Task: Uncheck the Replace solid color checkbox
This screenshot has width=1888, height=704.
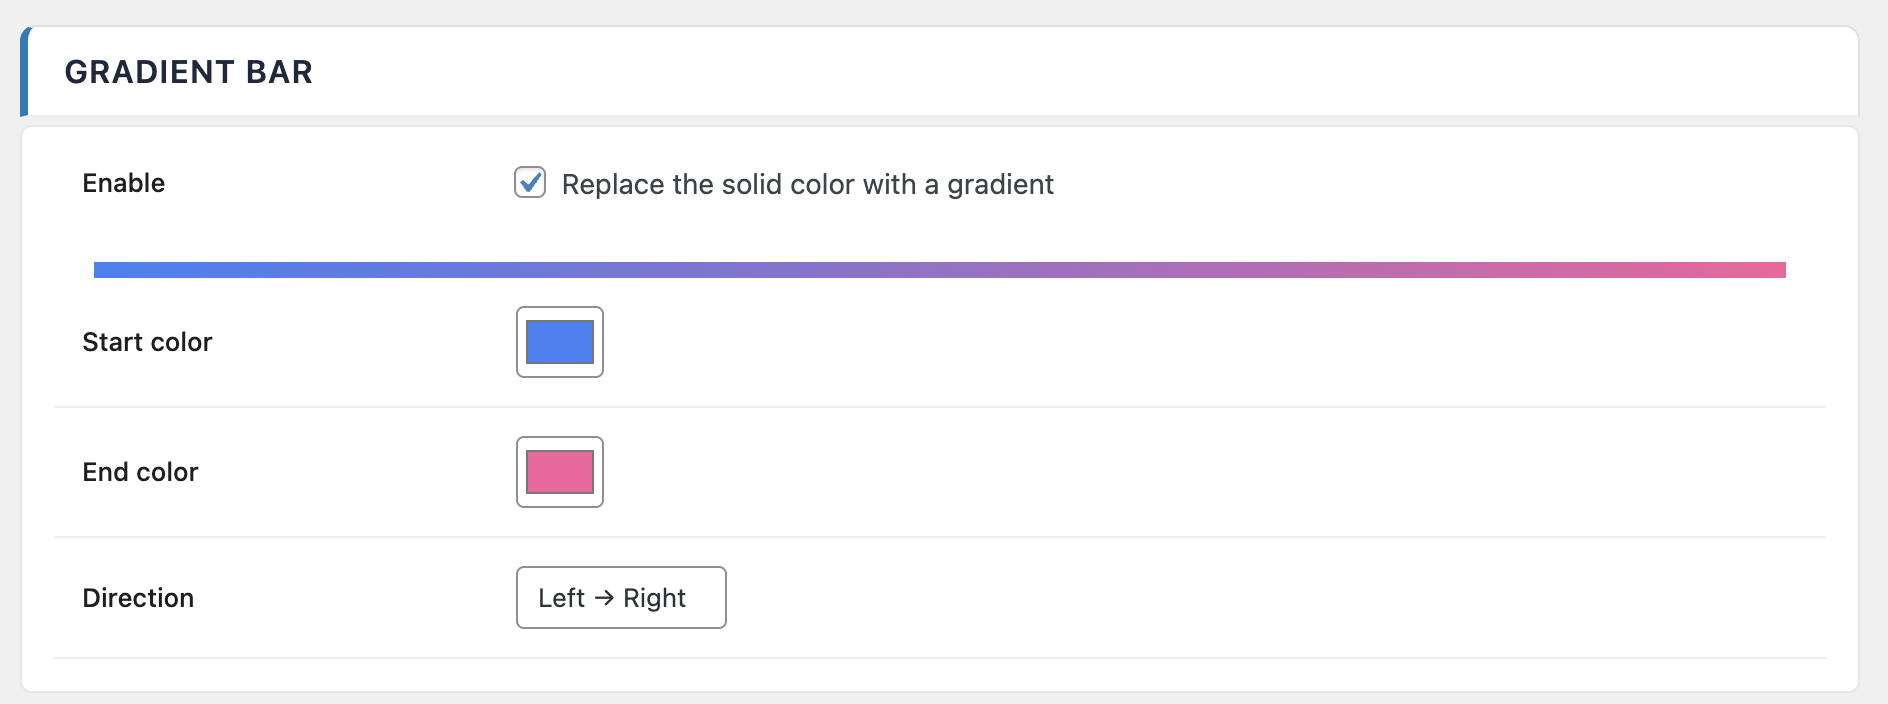Action: [x=531, y=183]
